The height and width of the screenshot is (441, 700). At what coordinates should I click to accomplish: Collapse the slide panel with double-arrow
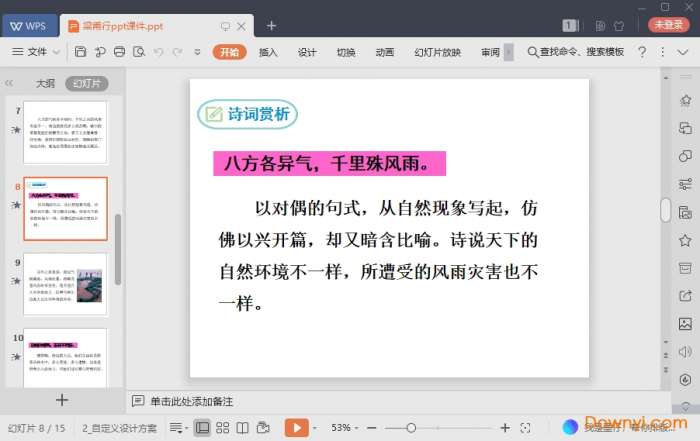(x=9, y=83)
